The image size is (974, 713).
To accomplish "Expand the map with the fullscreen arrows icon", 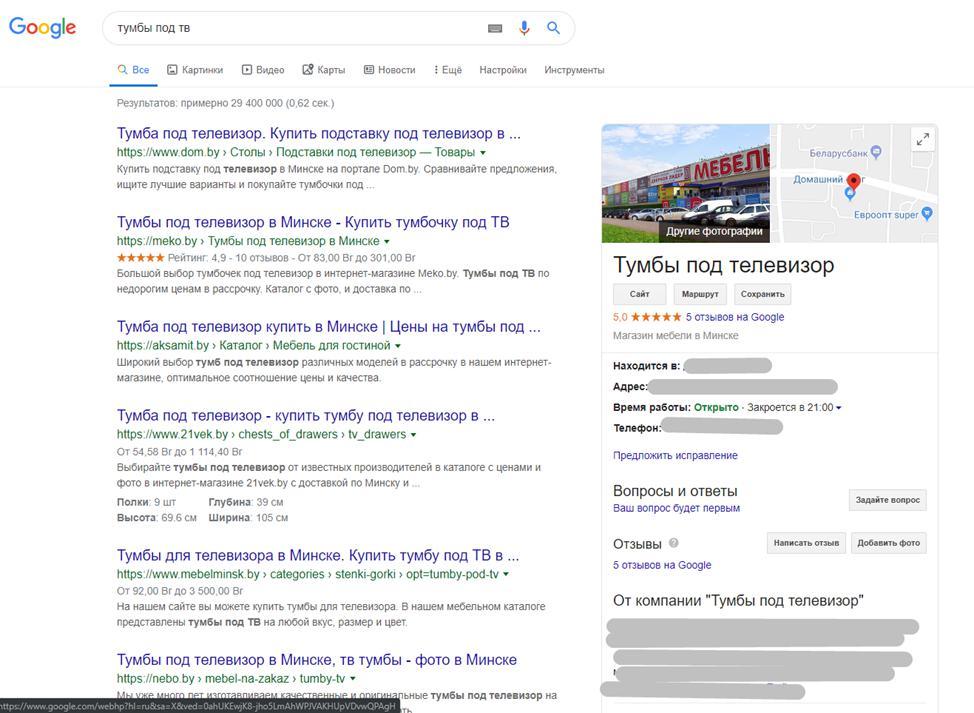I will tap(923, 139).
